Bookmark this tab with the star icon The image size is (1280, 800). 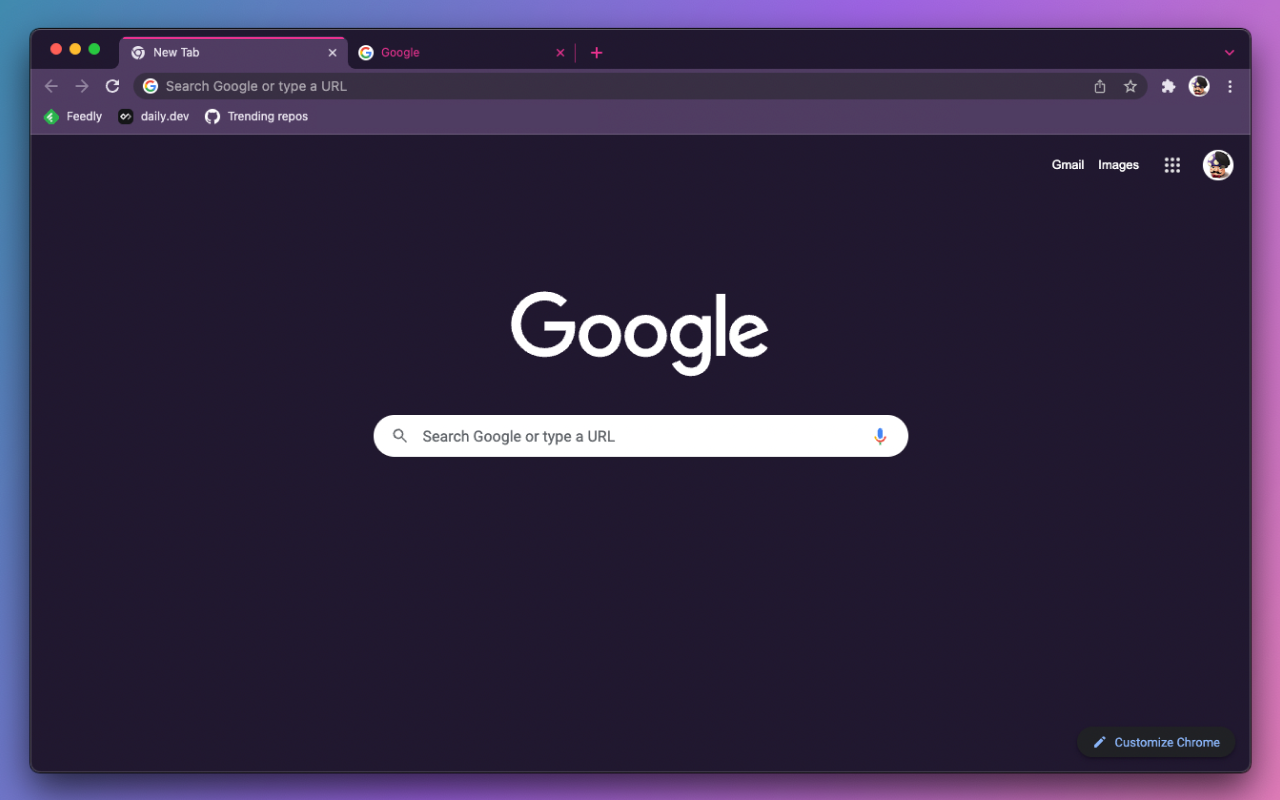[x=1130, y=86]
